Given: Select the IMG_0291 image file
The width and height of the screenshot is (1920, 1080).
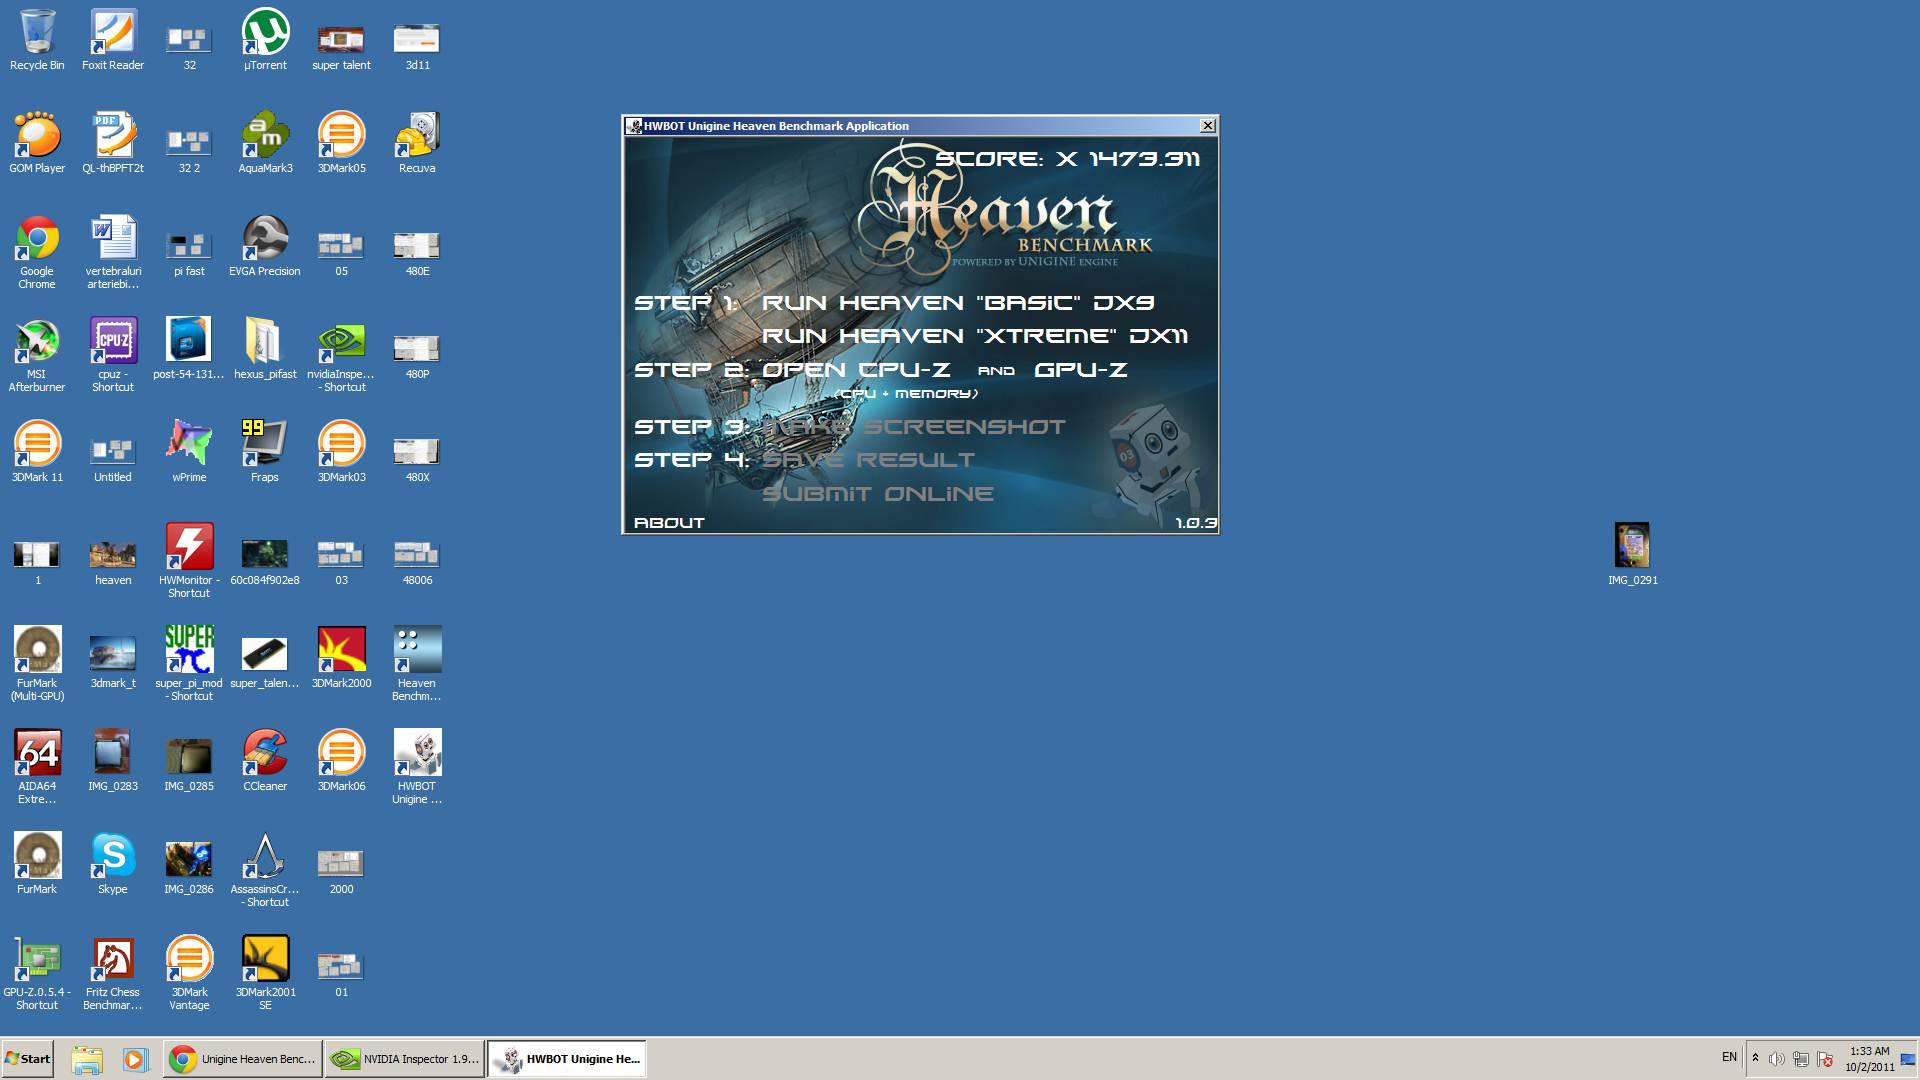Looking at the screenshot, I should pyautogui.click(x=1633, y=555).
